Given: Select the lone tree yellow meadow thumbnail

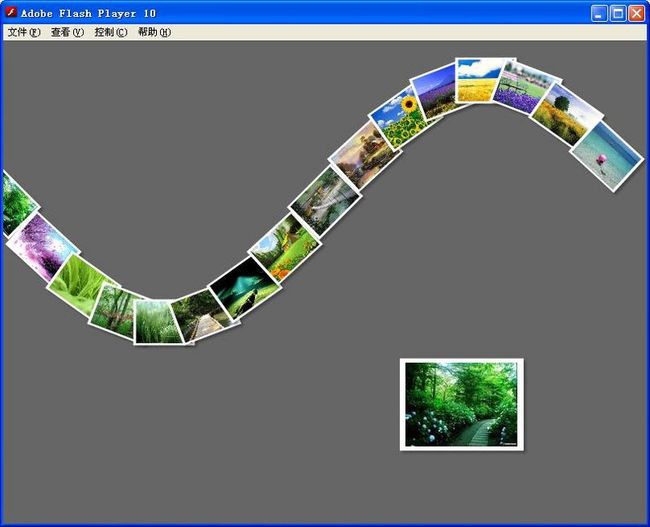Looking at the screenshot, I should pos(566,115).
